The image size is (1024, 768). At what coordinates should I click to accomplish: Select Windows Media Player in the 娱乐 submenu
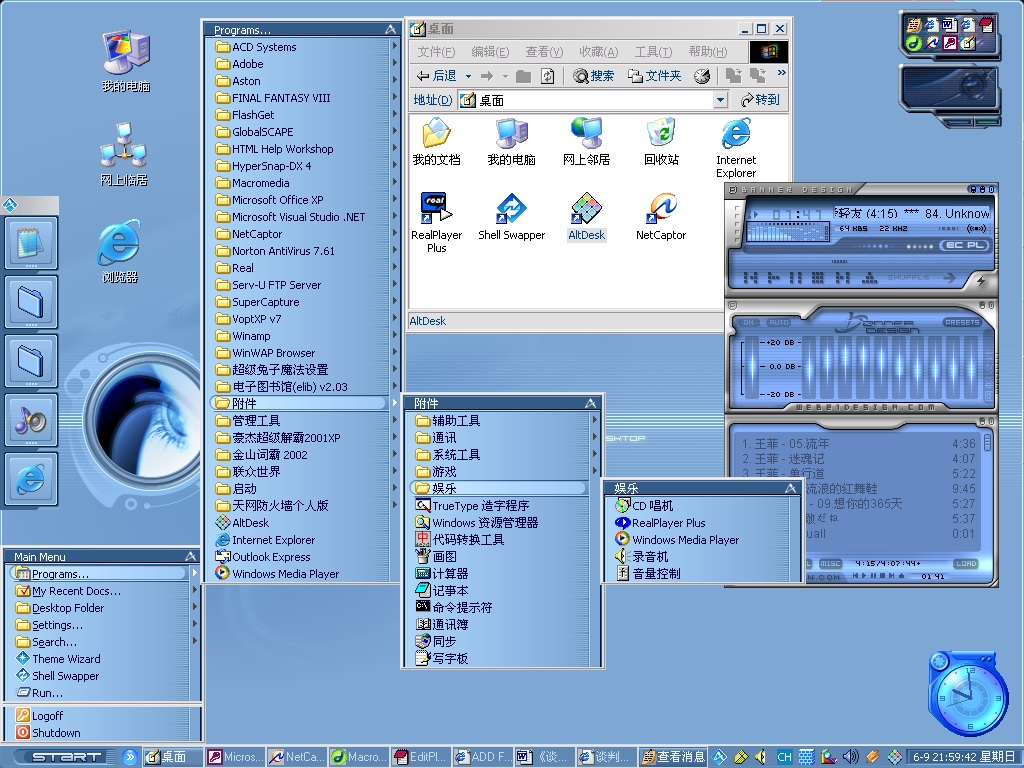tap(685, 540)
